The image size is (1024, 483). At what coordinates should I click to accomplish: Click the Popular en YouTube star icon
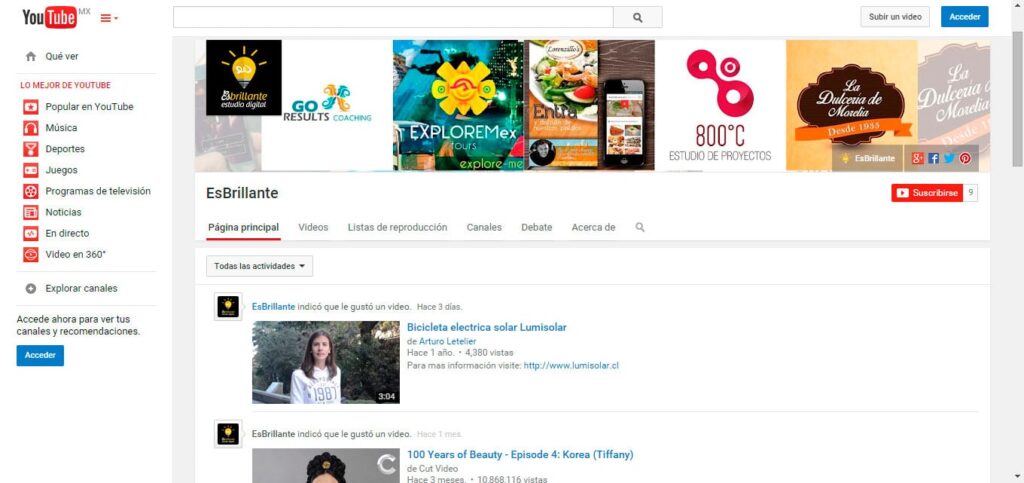(x=30, y=107)
